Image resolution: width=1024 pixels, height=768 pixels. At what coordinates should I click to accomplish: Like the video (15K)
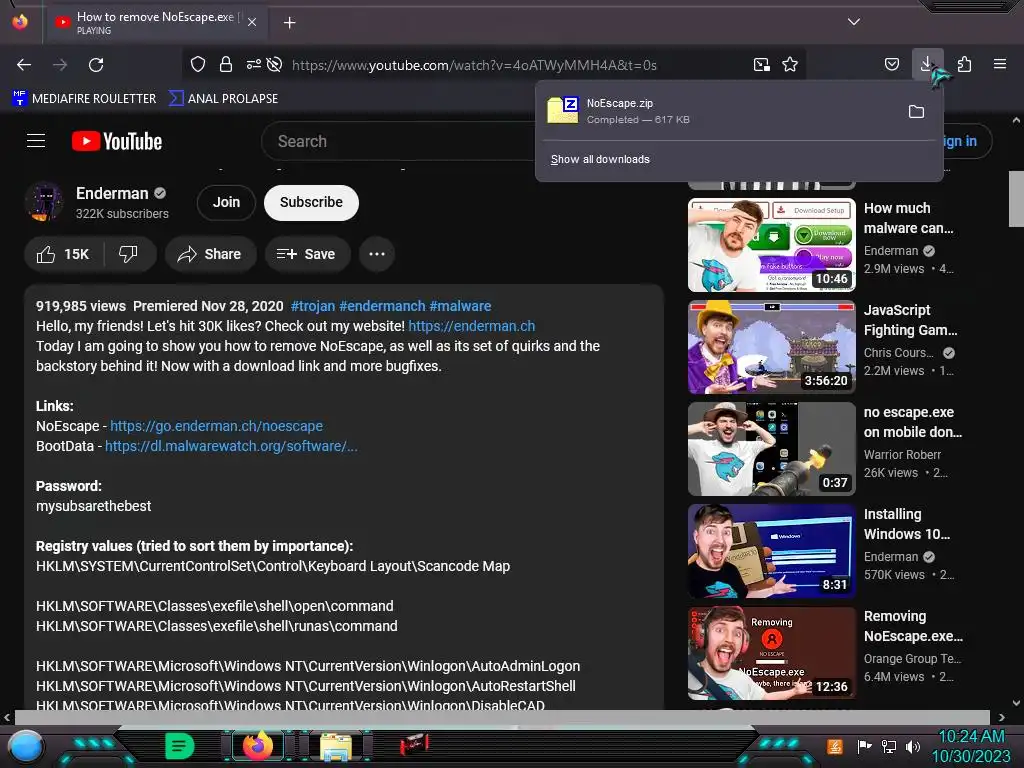tap(63, 254)
